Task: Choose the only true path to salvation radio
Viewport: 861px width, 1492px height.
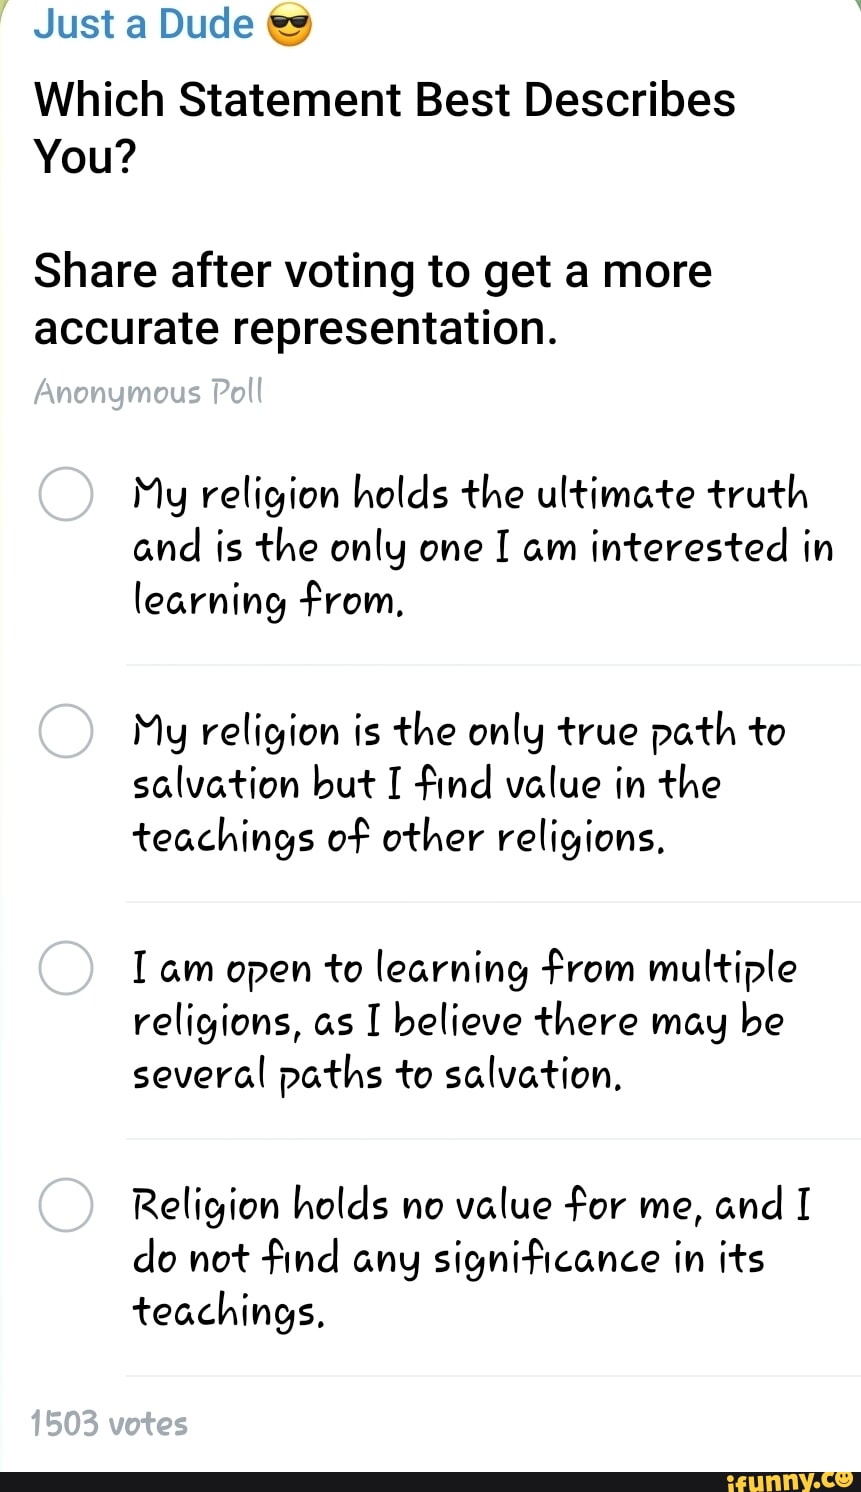Action: point(66,731)
